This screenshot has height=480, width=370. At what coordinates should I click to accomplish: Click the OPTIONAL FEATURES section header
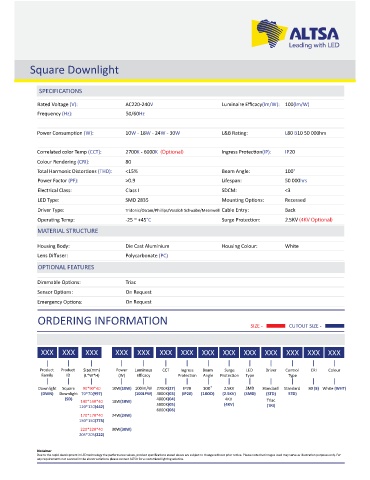tap(66, 267)
